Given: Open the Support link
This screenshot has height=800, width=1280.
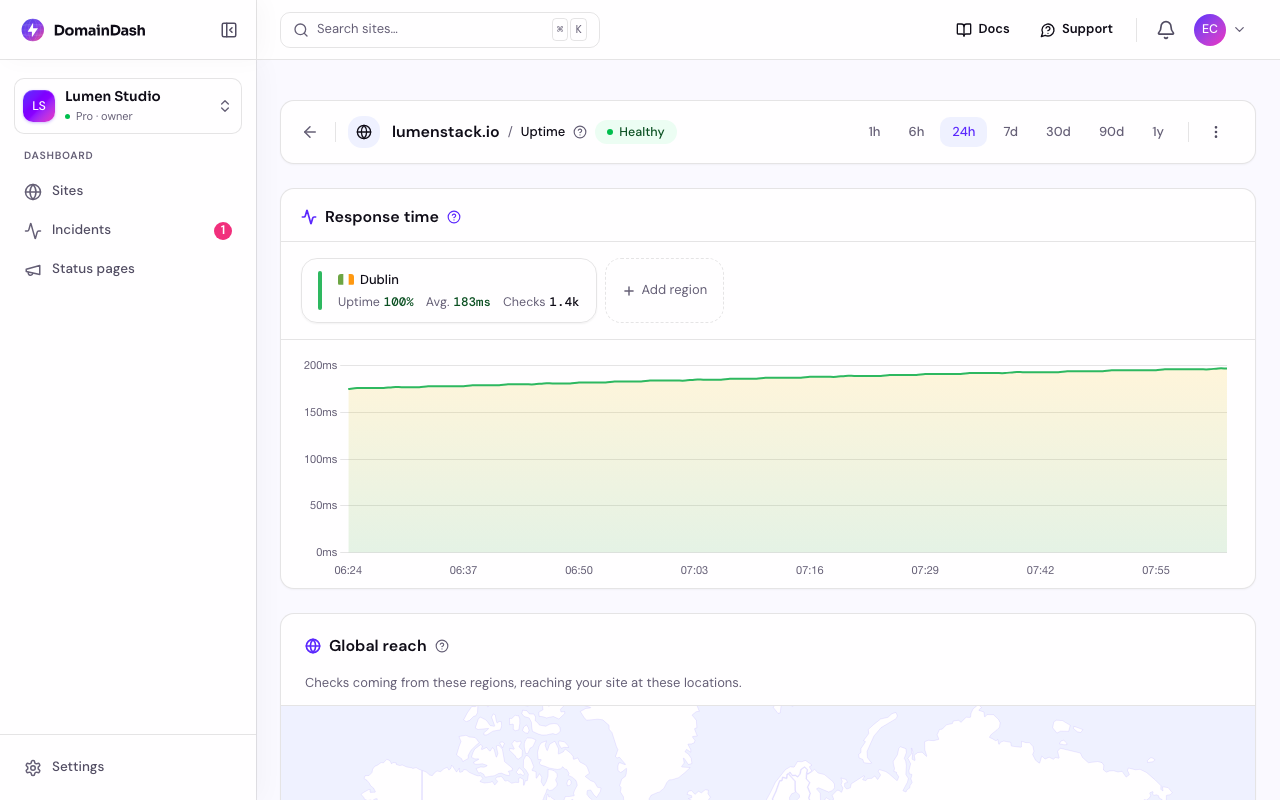Looking at the screenshot, I should click(x=1076, y=30).
